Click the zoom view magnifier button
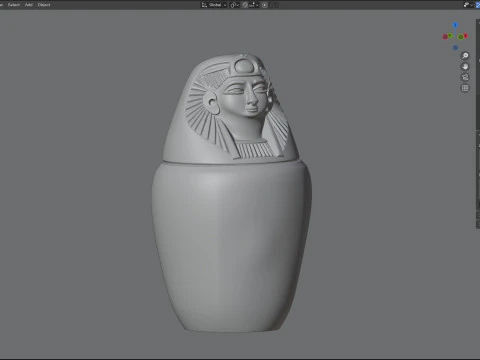Image resolution: width=480 pixels, height=360 pixels. tap(465, 56)
